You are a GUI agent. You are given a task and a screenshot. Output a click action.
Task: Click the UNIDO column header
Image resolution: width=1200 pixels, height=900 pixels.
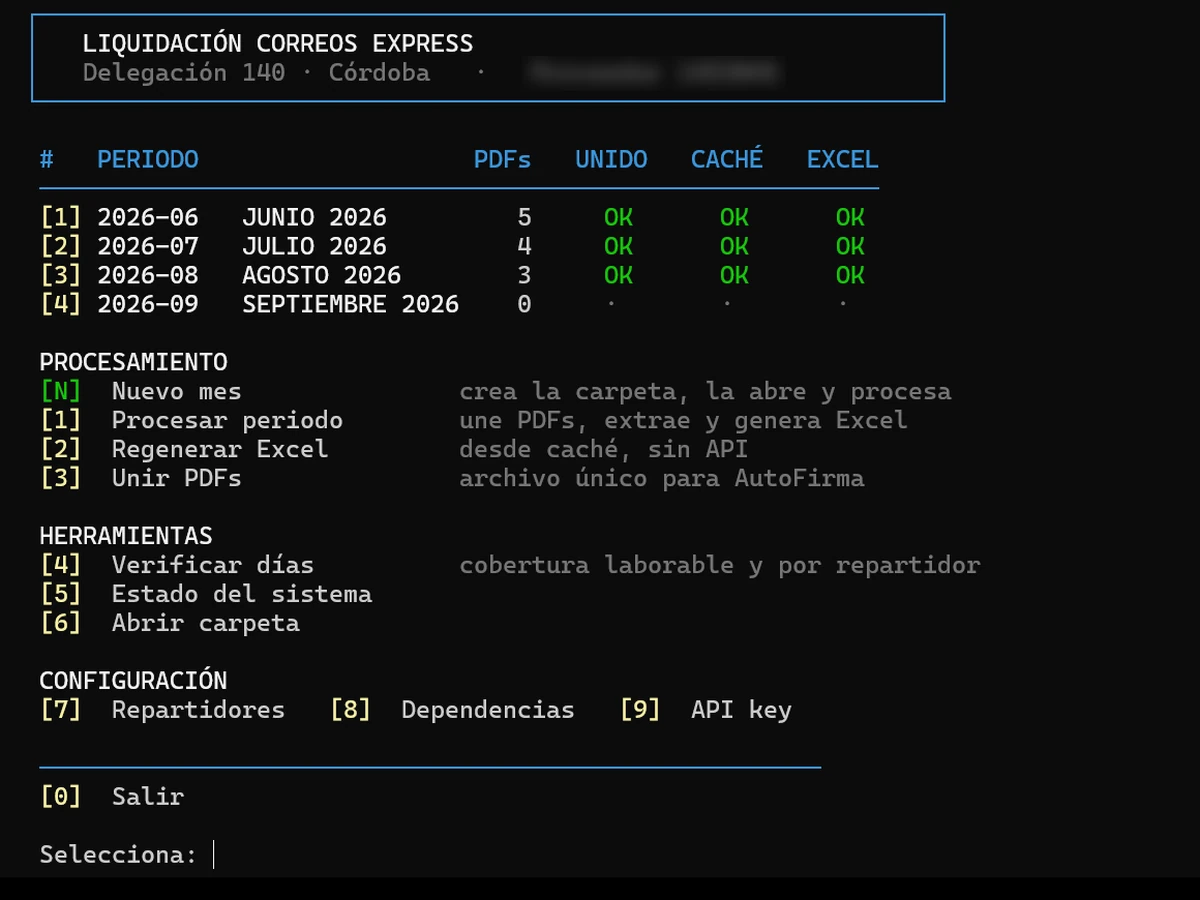[x=611, y=159]
